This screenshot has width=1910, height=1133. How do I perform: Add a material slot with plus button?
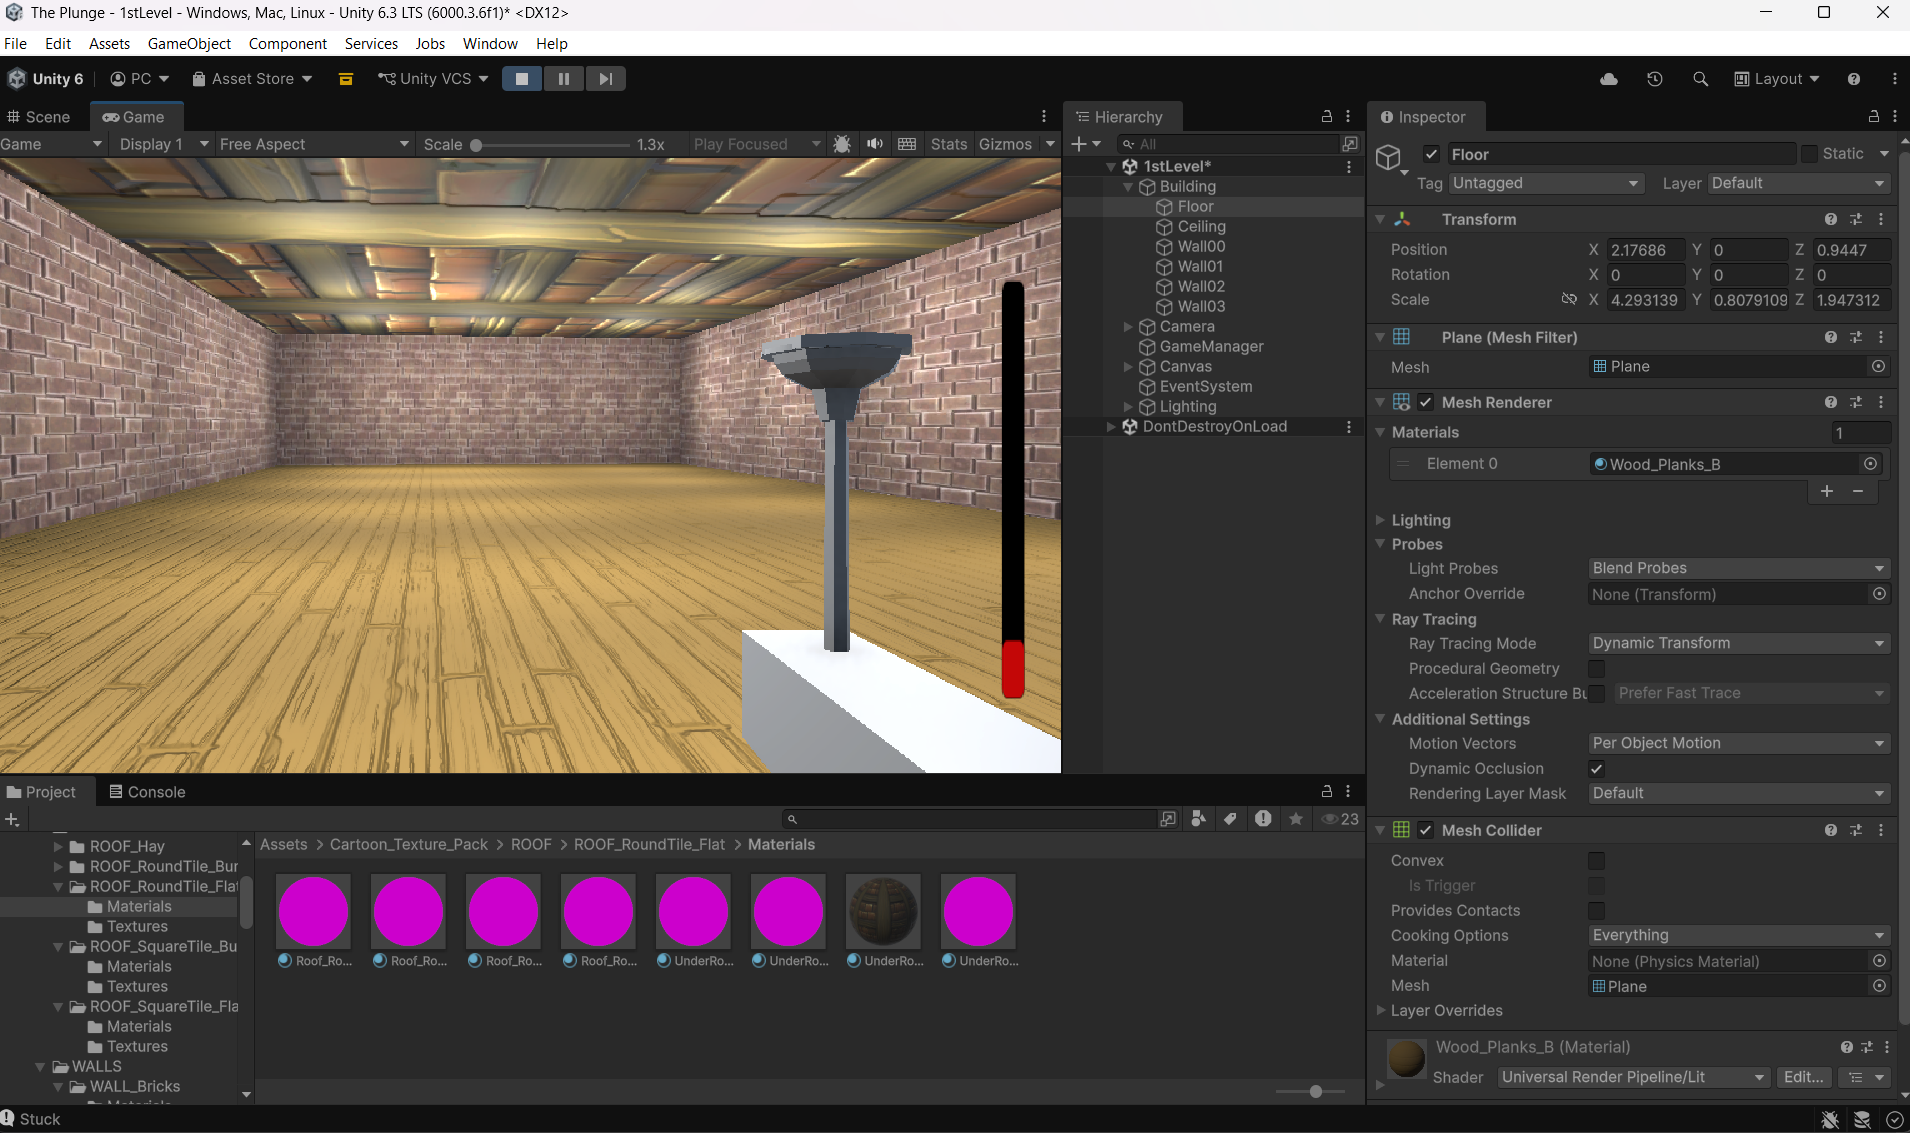click(1827, 491)
